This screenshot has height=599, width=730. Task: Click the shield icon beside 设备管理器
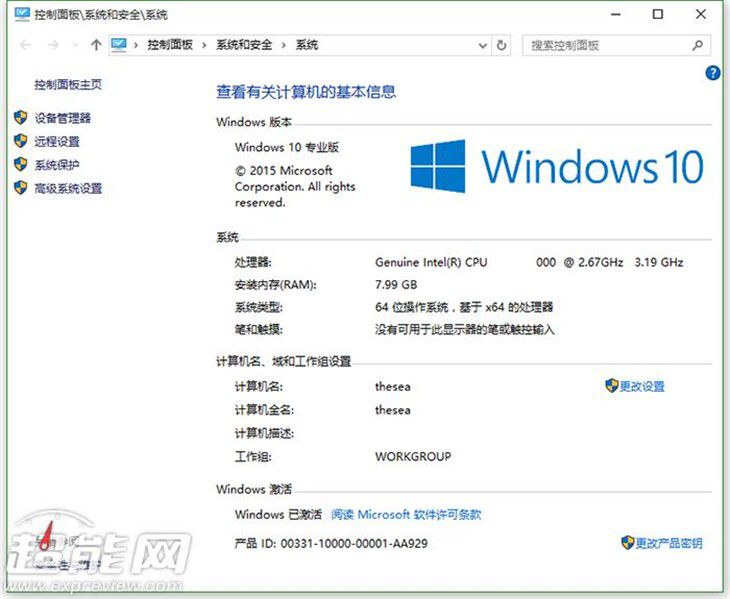(x=20, y=117)
